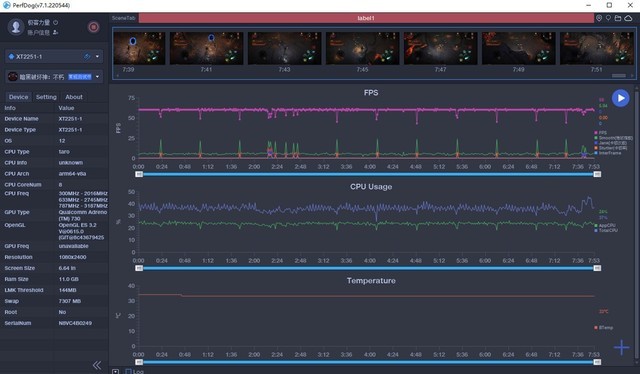Click the blue play button
Image resolution: width=640 pixels, height=374 pixels.
tap(620, 98)
